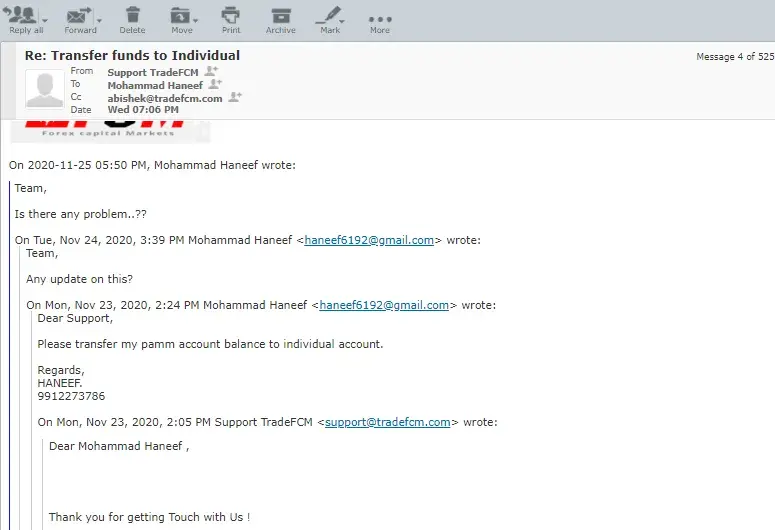775x530 pixels.
Task: Click the Move folder icon
Action: (x=179, y=15)
